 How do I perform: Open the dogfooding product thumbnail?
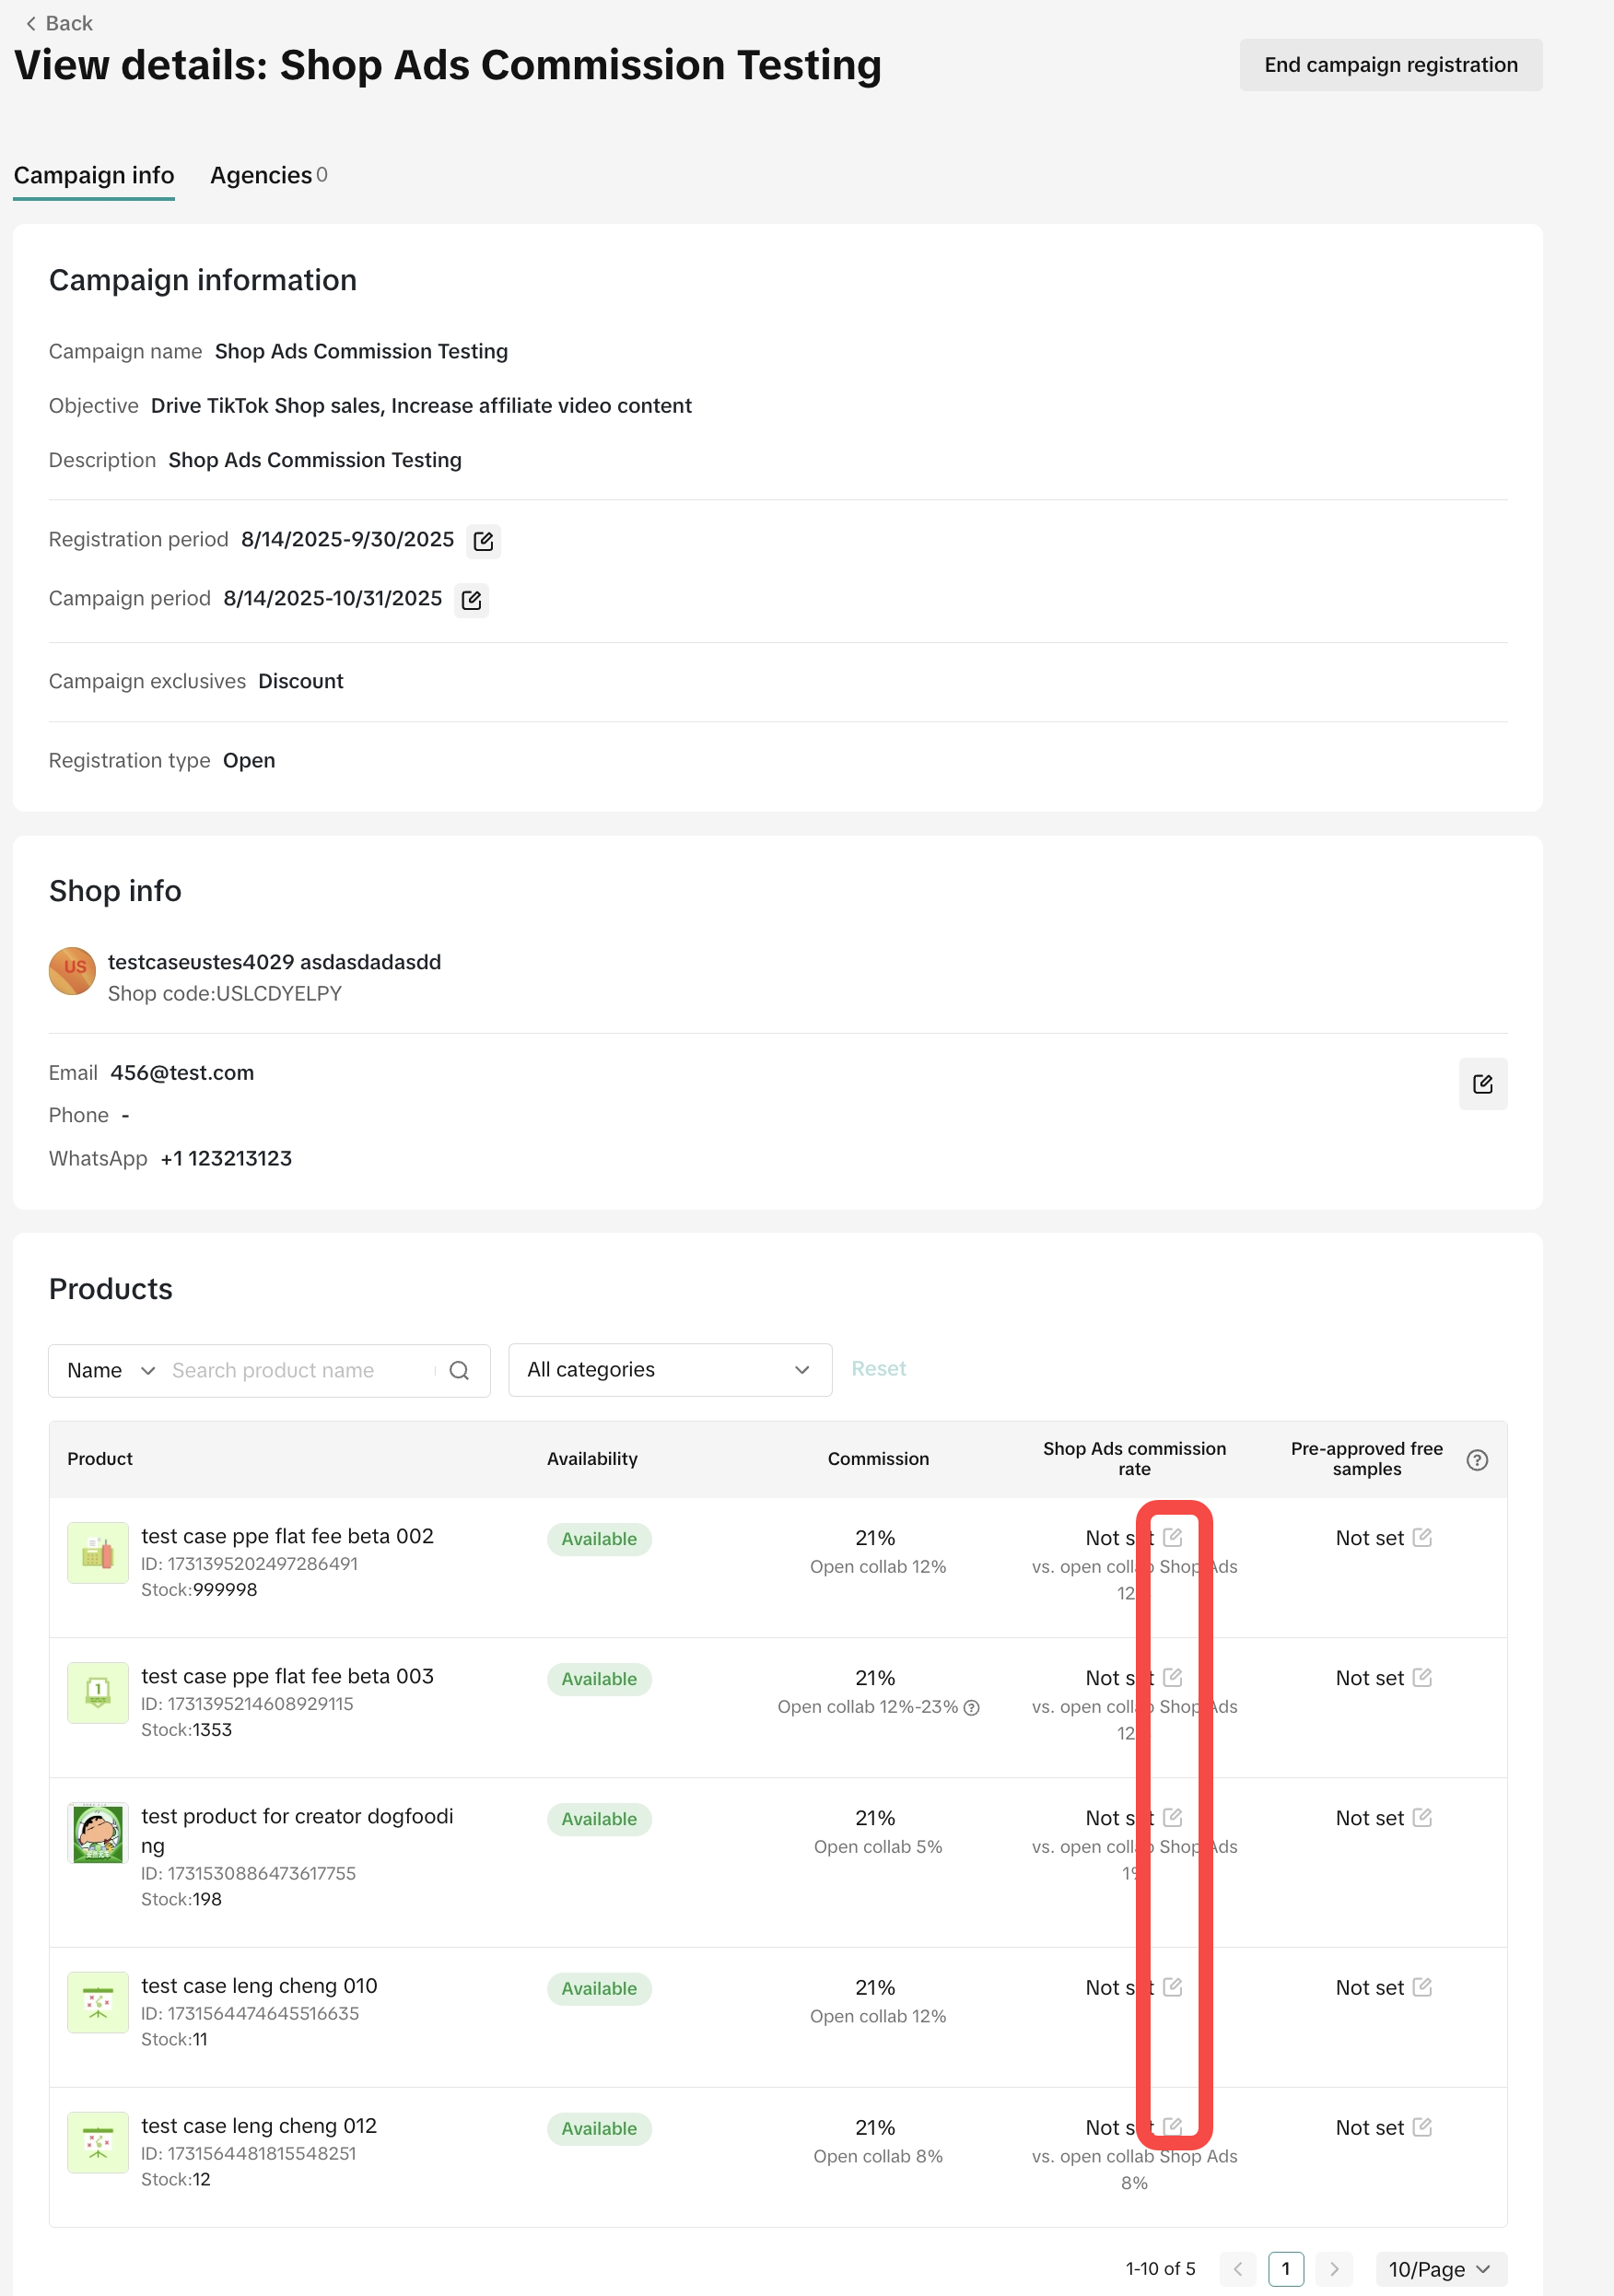tap(98, 1833)
